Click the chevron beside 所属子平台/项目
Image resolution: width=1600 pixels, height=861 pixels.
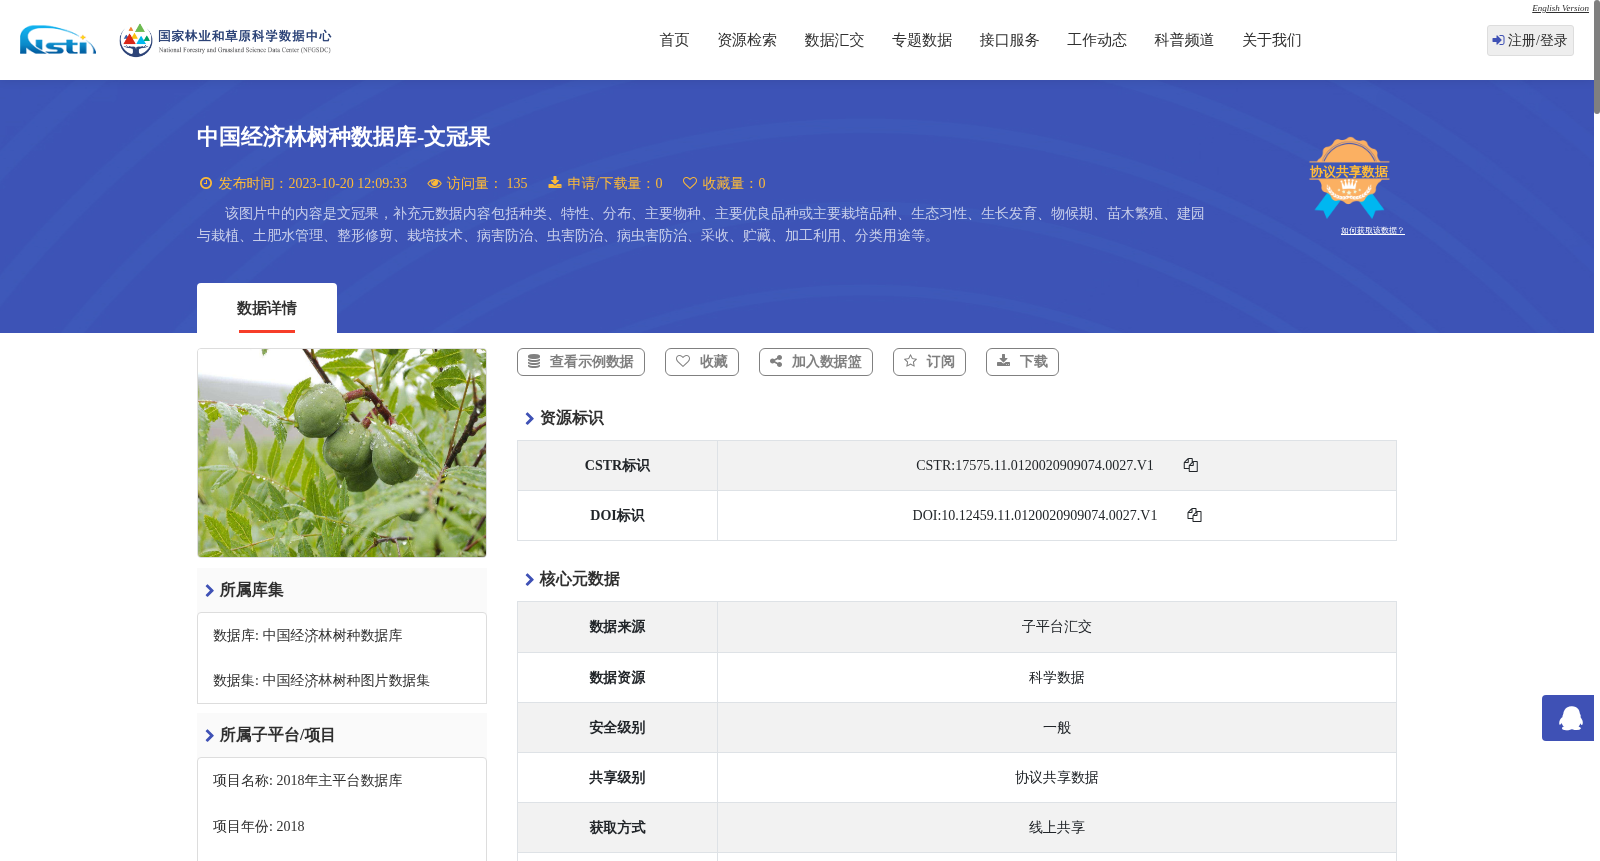pos(209,735)
